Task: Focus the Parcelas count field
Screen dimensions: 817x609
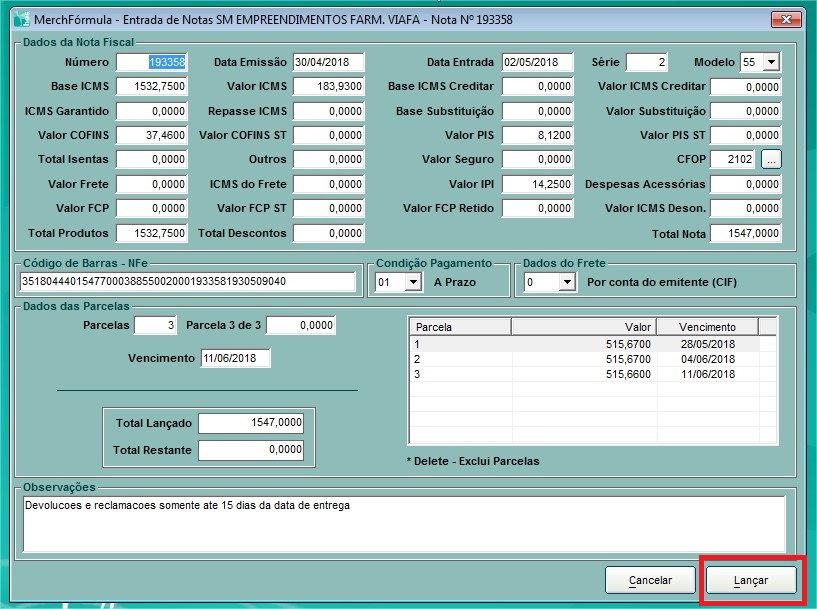Action: pos(154,326)
